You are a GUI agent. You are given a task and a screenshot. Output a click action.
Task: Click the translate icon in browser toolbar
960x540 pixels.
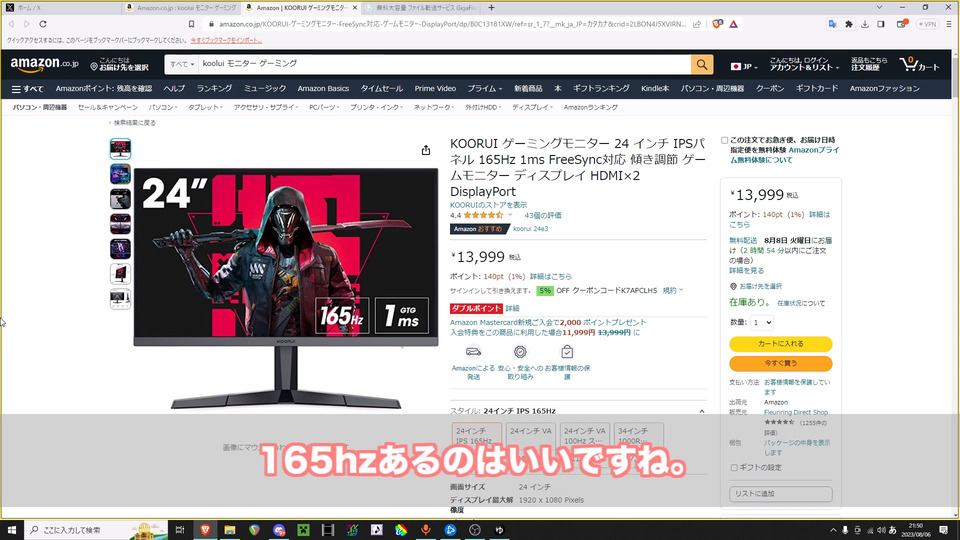[x=832, y=24]
